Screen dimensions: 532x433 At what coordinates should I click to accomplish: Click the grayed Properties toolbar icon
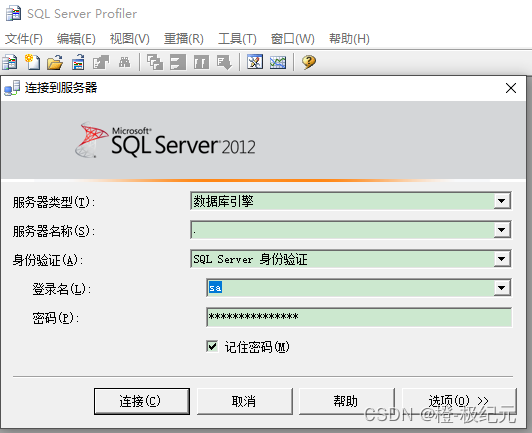click(x=101, y=62)
